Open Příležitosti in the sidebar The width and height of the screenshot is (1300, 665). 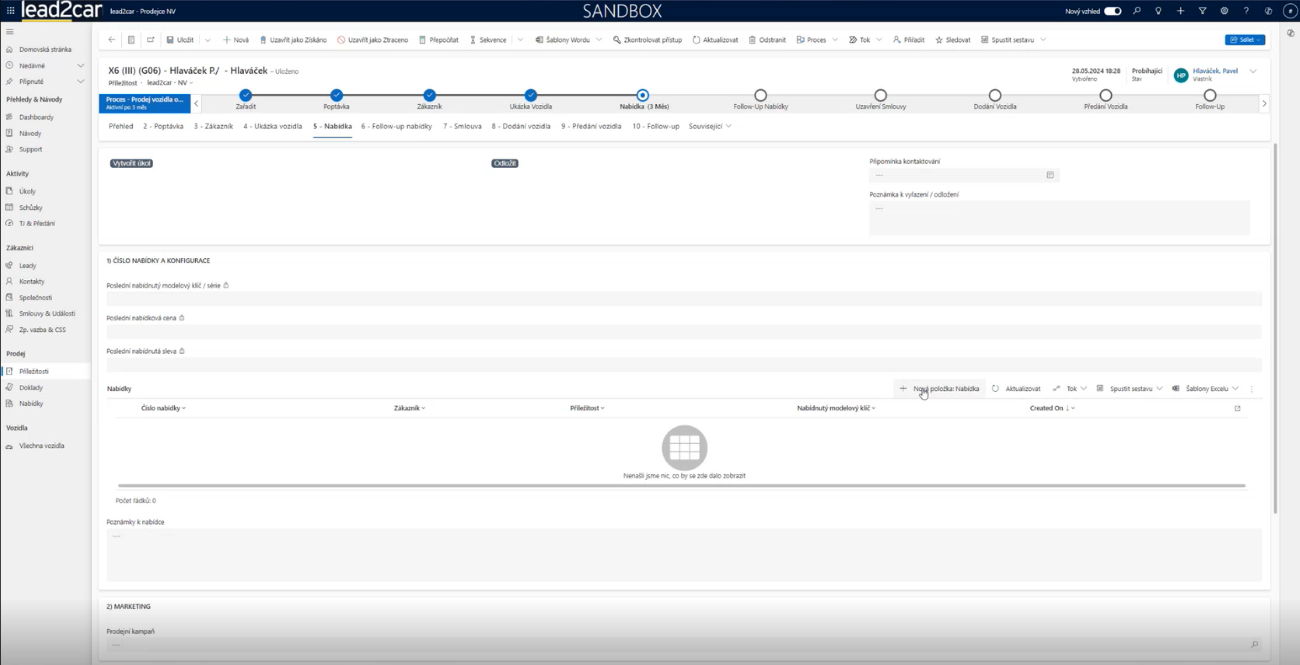(34, 371)
